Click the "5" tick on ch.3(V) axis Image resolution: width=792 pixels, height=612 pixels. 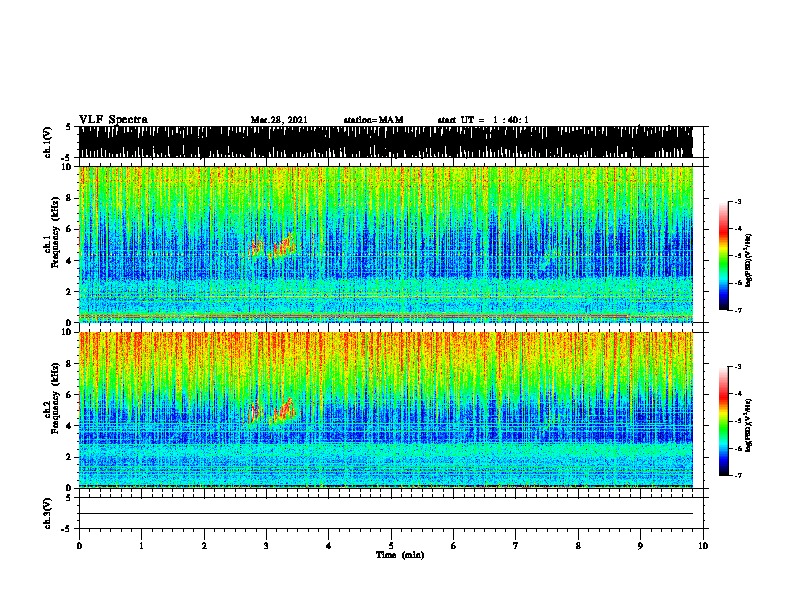tap(68, 498)
